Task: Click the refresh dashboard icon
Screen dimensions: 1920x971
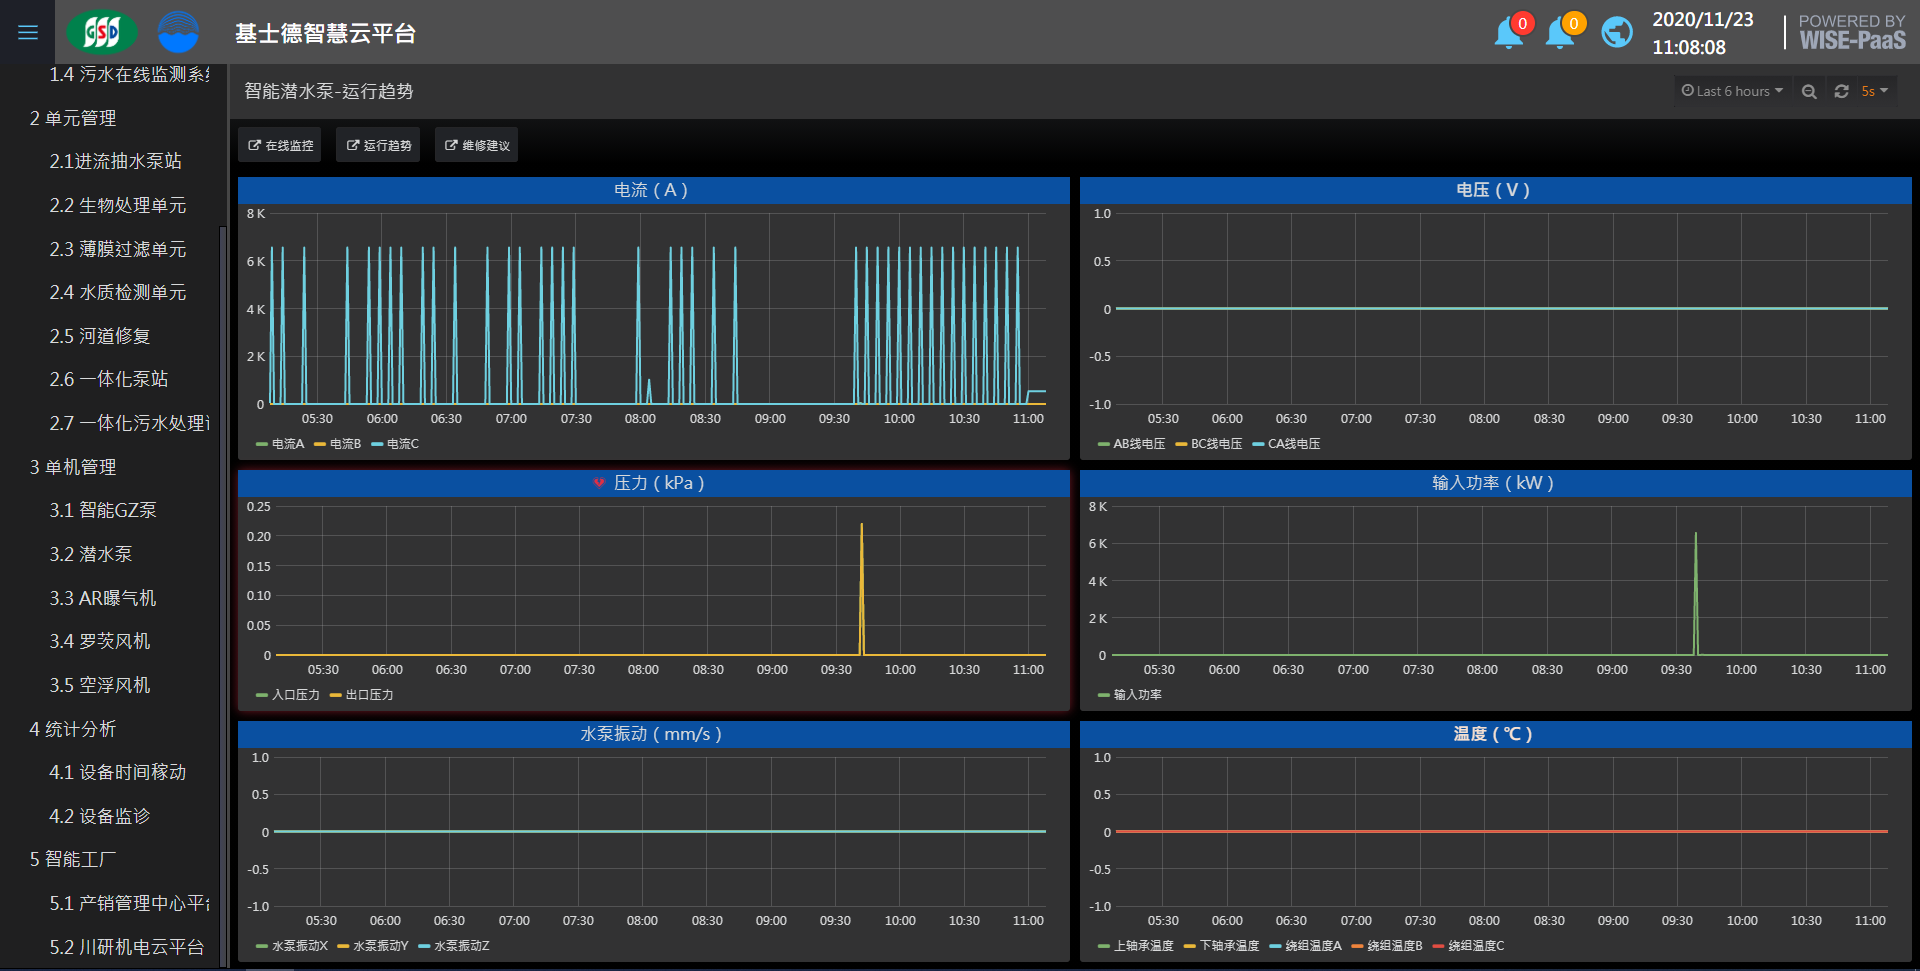Action: tap(1841, 91)
